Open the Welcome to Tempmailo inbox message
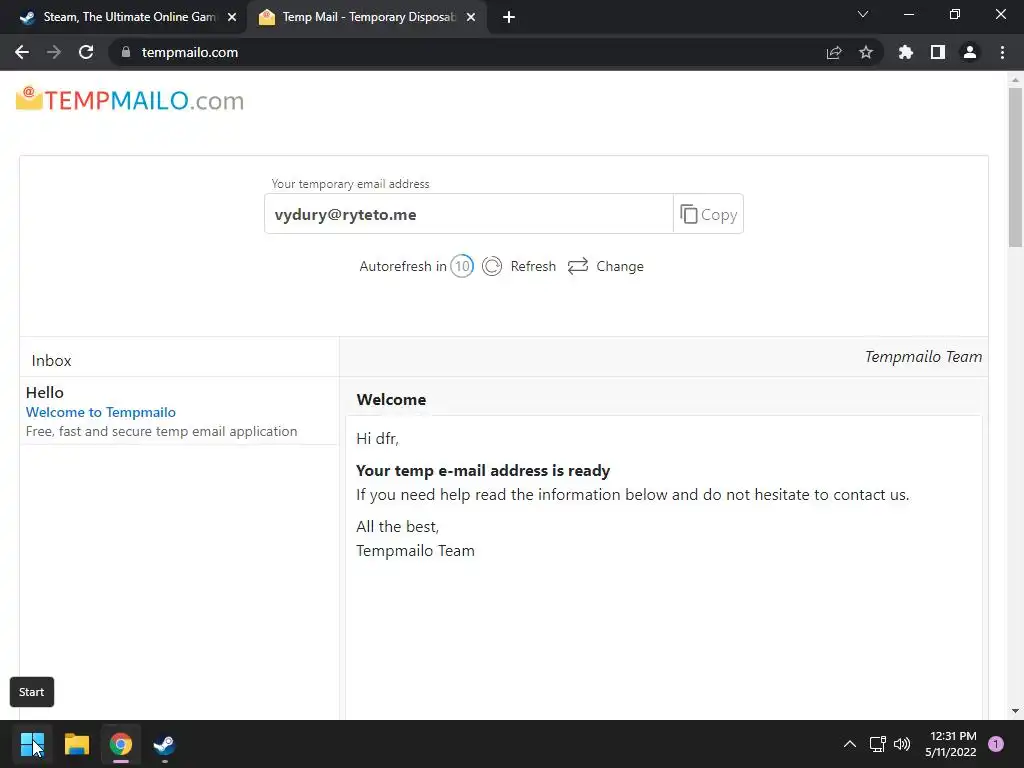The image size is (1024, 768). (x=101, y=412)
